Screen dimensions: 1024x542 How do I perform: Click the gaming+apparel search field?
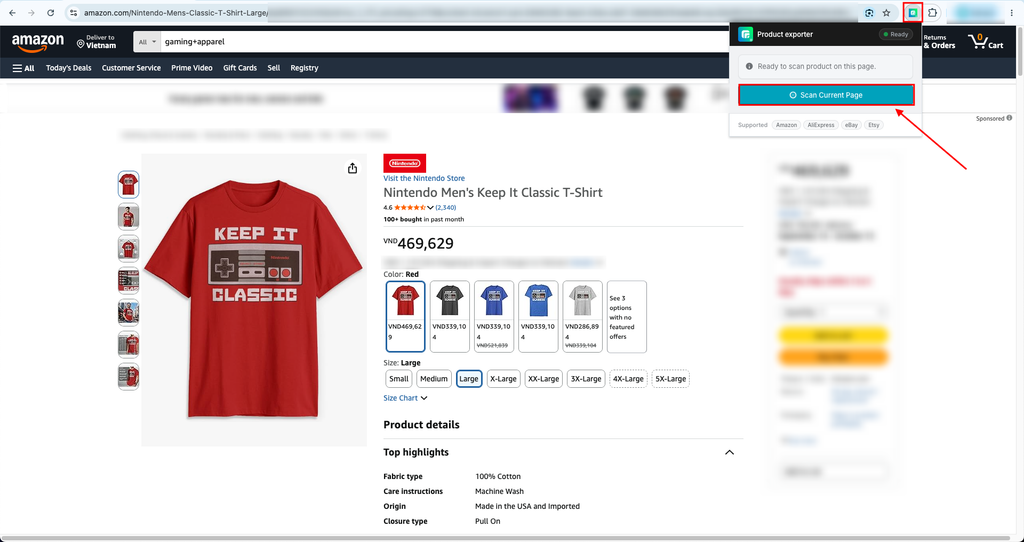pos(444,42)
